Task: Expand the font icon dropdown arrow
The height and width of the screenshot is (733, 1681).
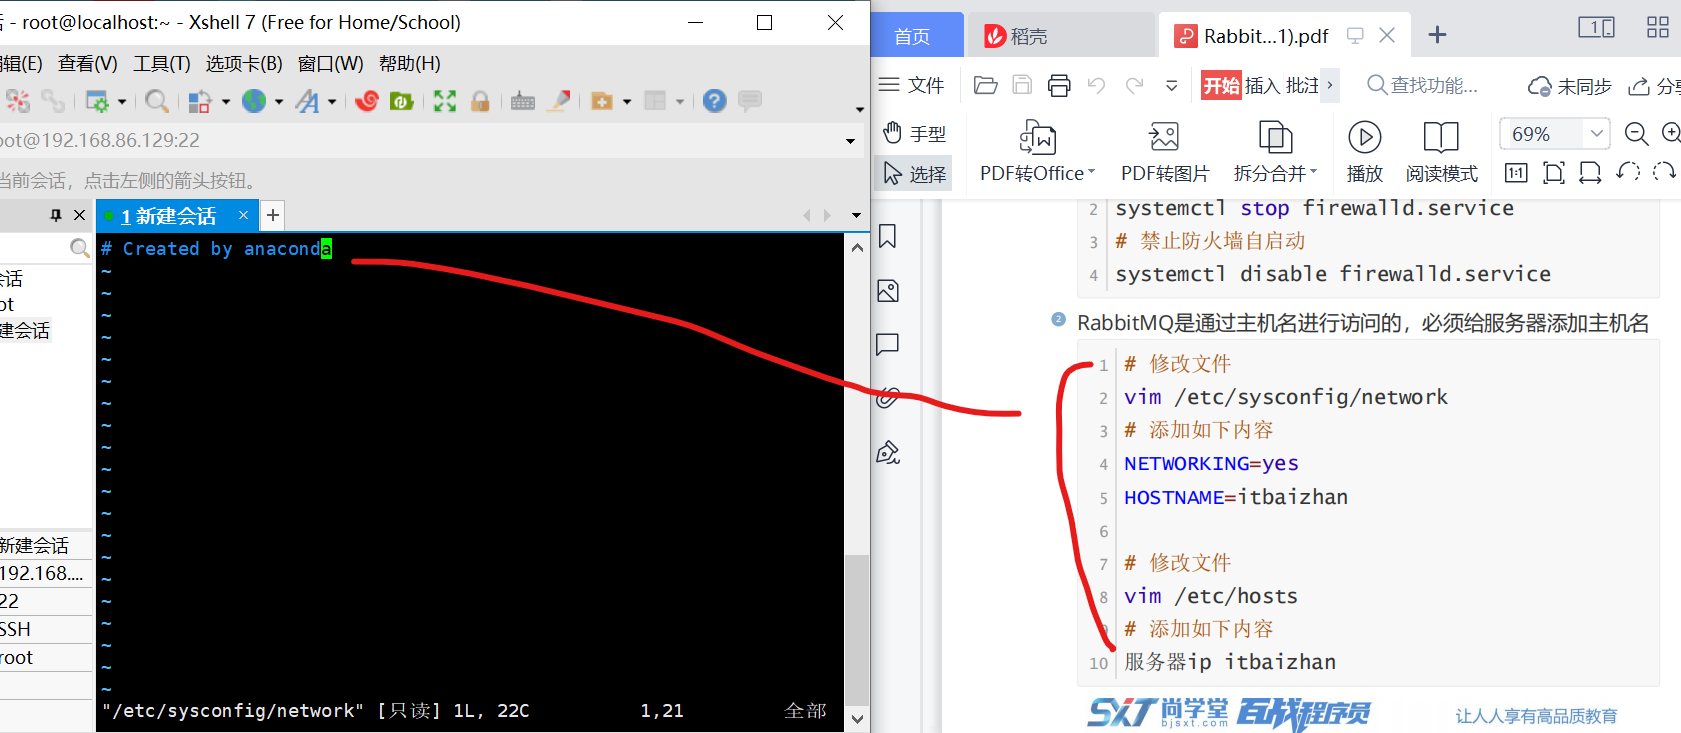Action: point(332,102)
